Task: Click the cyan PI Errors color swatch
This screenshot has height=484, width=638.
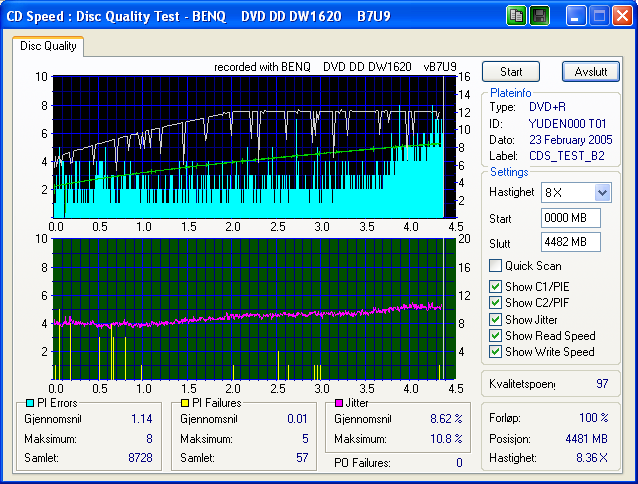Action: point(30,403)
